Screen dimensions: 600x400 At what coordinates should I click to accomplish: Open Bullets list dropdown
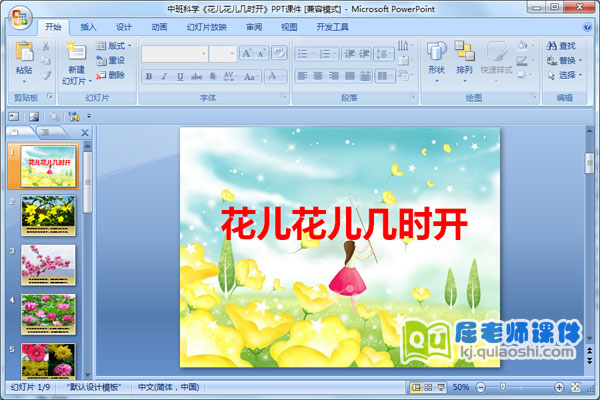point(306,54)
